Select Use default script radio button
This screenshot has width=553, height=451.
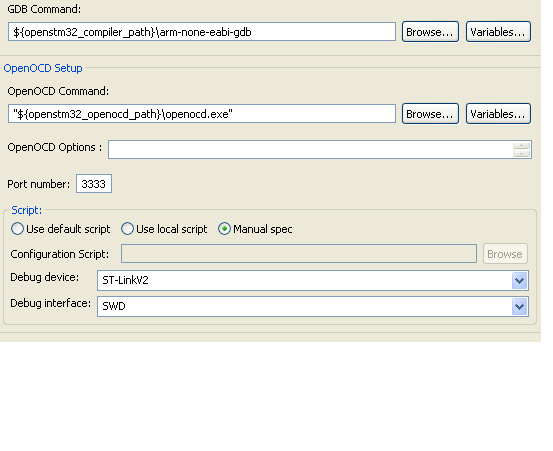17,229
